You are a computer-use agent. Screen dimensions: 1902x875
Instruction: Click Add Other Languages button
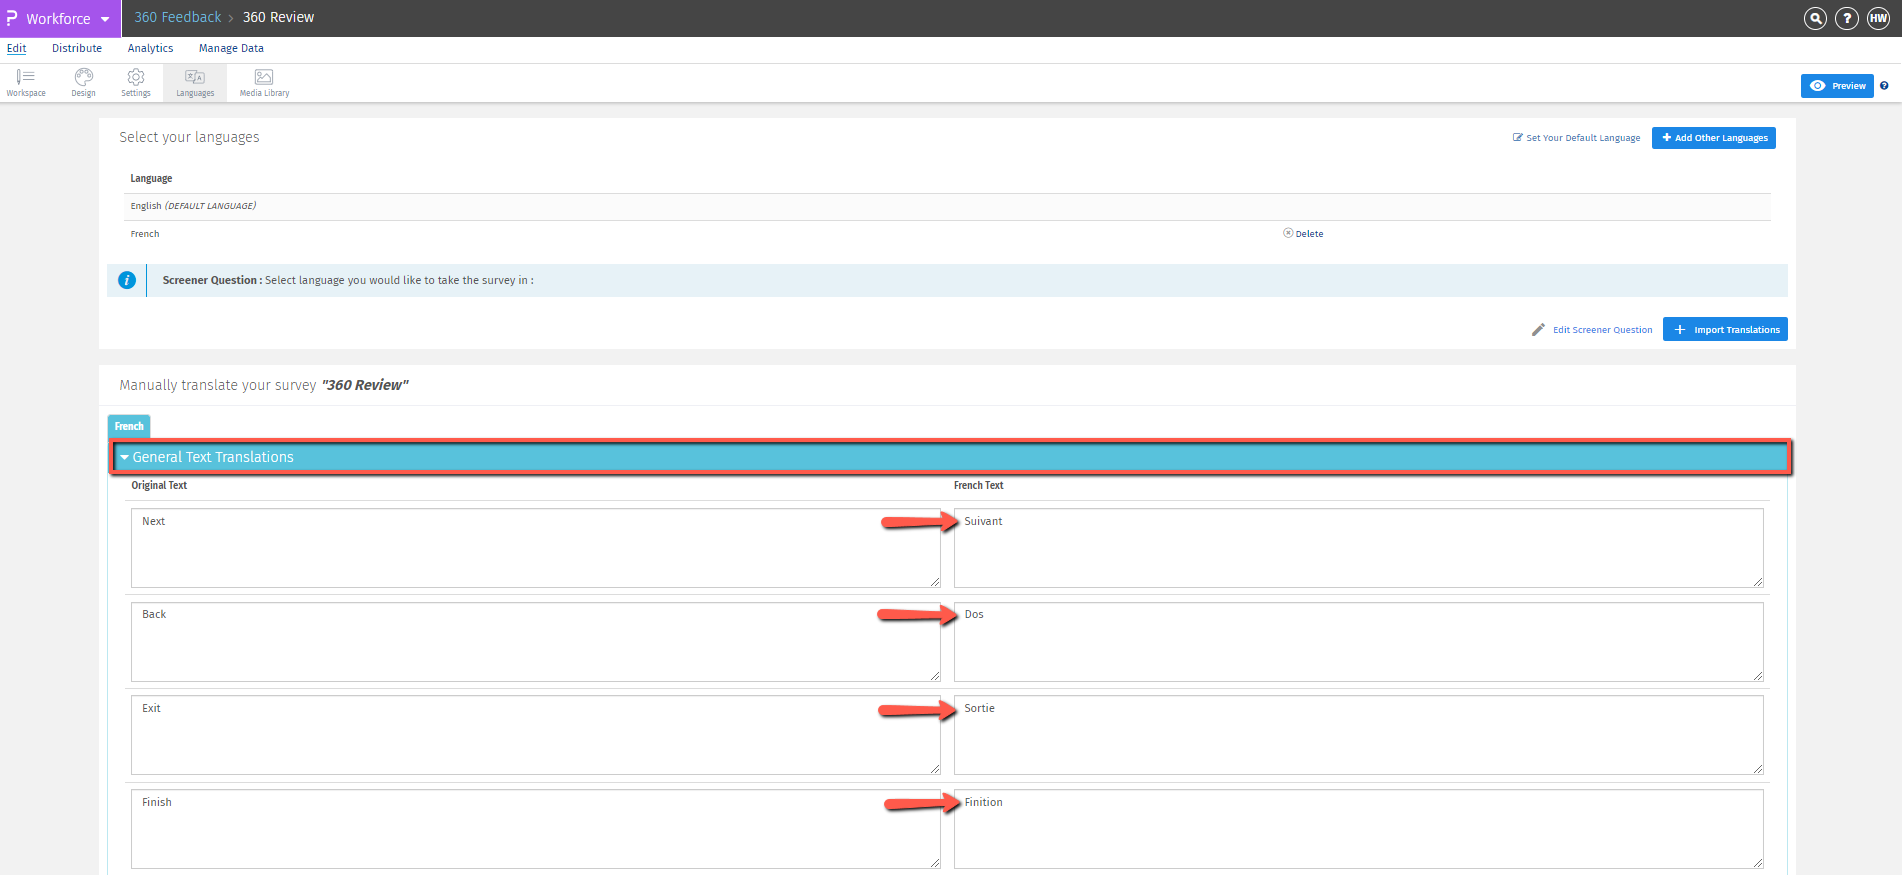(x=1714, y=138)
